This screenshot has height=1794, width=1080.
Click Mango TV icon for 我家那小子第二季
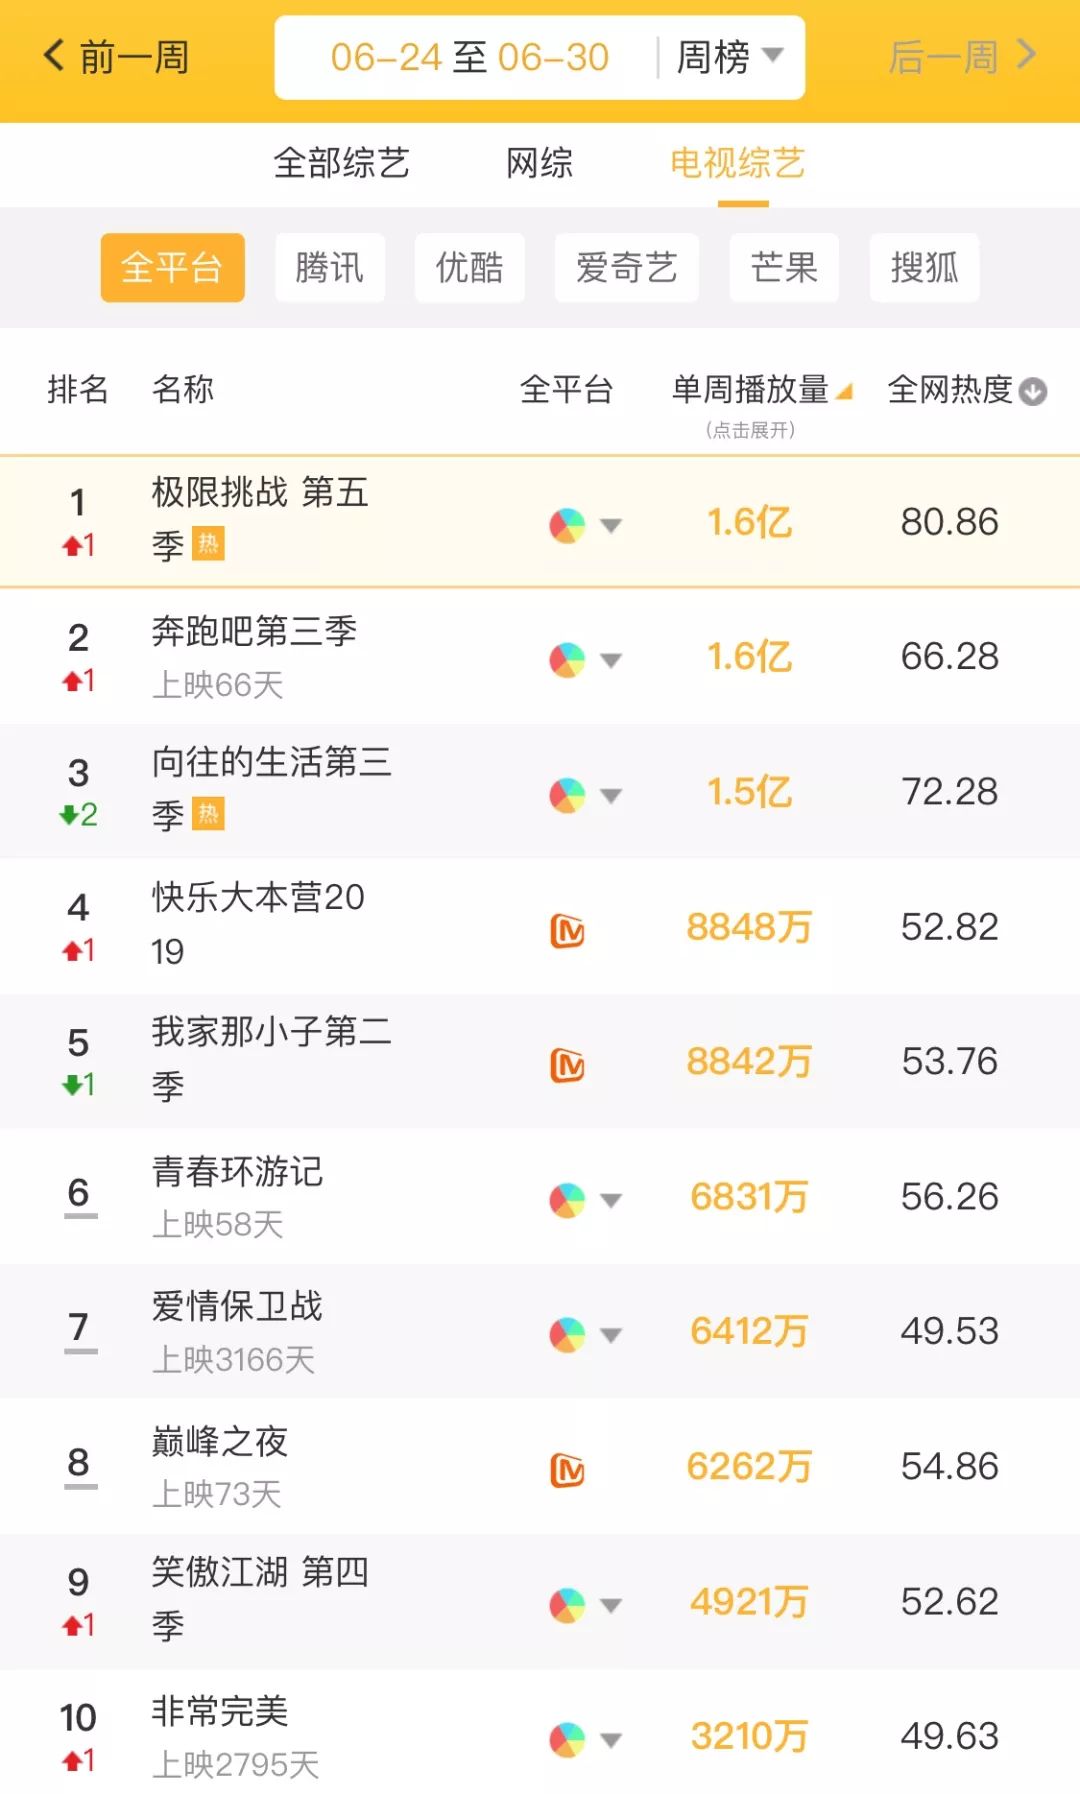tap(567, 1066)
